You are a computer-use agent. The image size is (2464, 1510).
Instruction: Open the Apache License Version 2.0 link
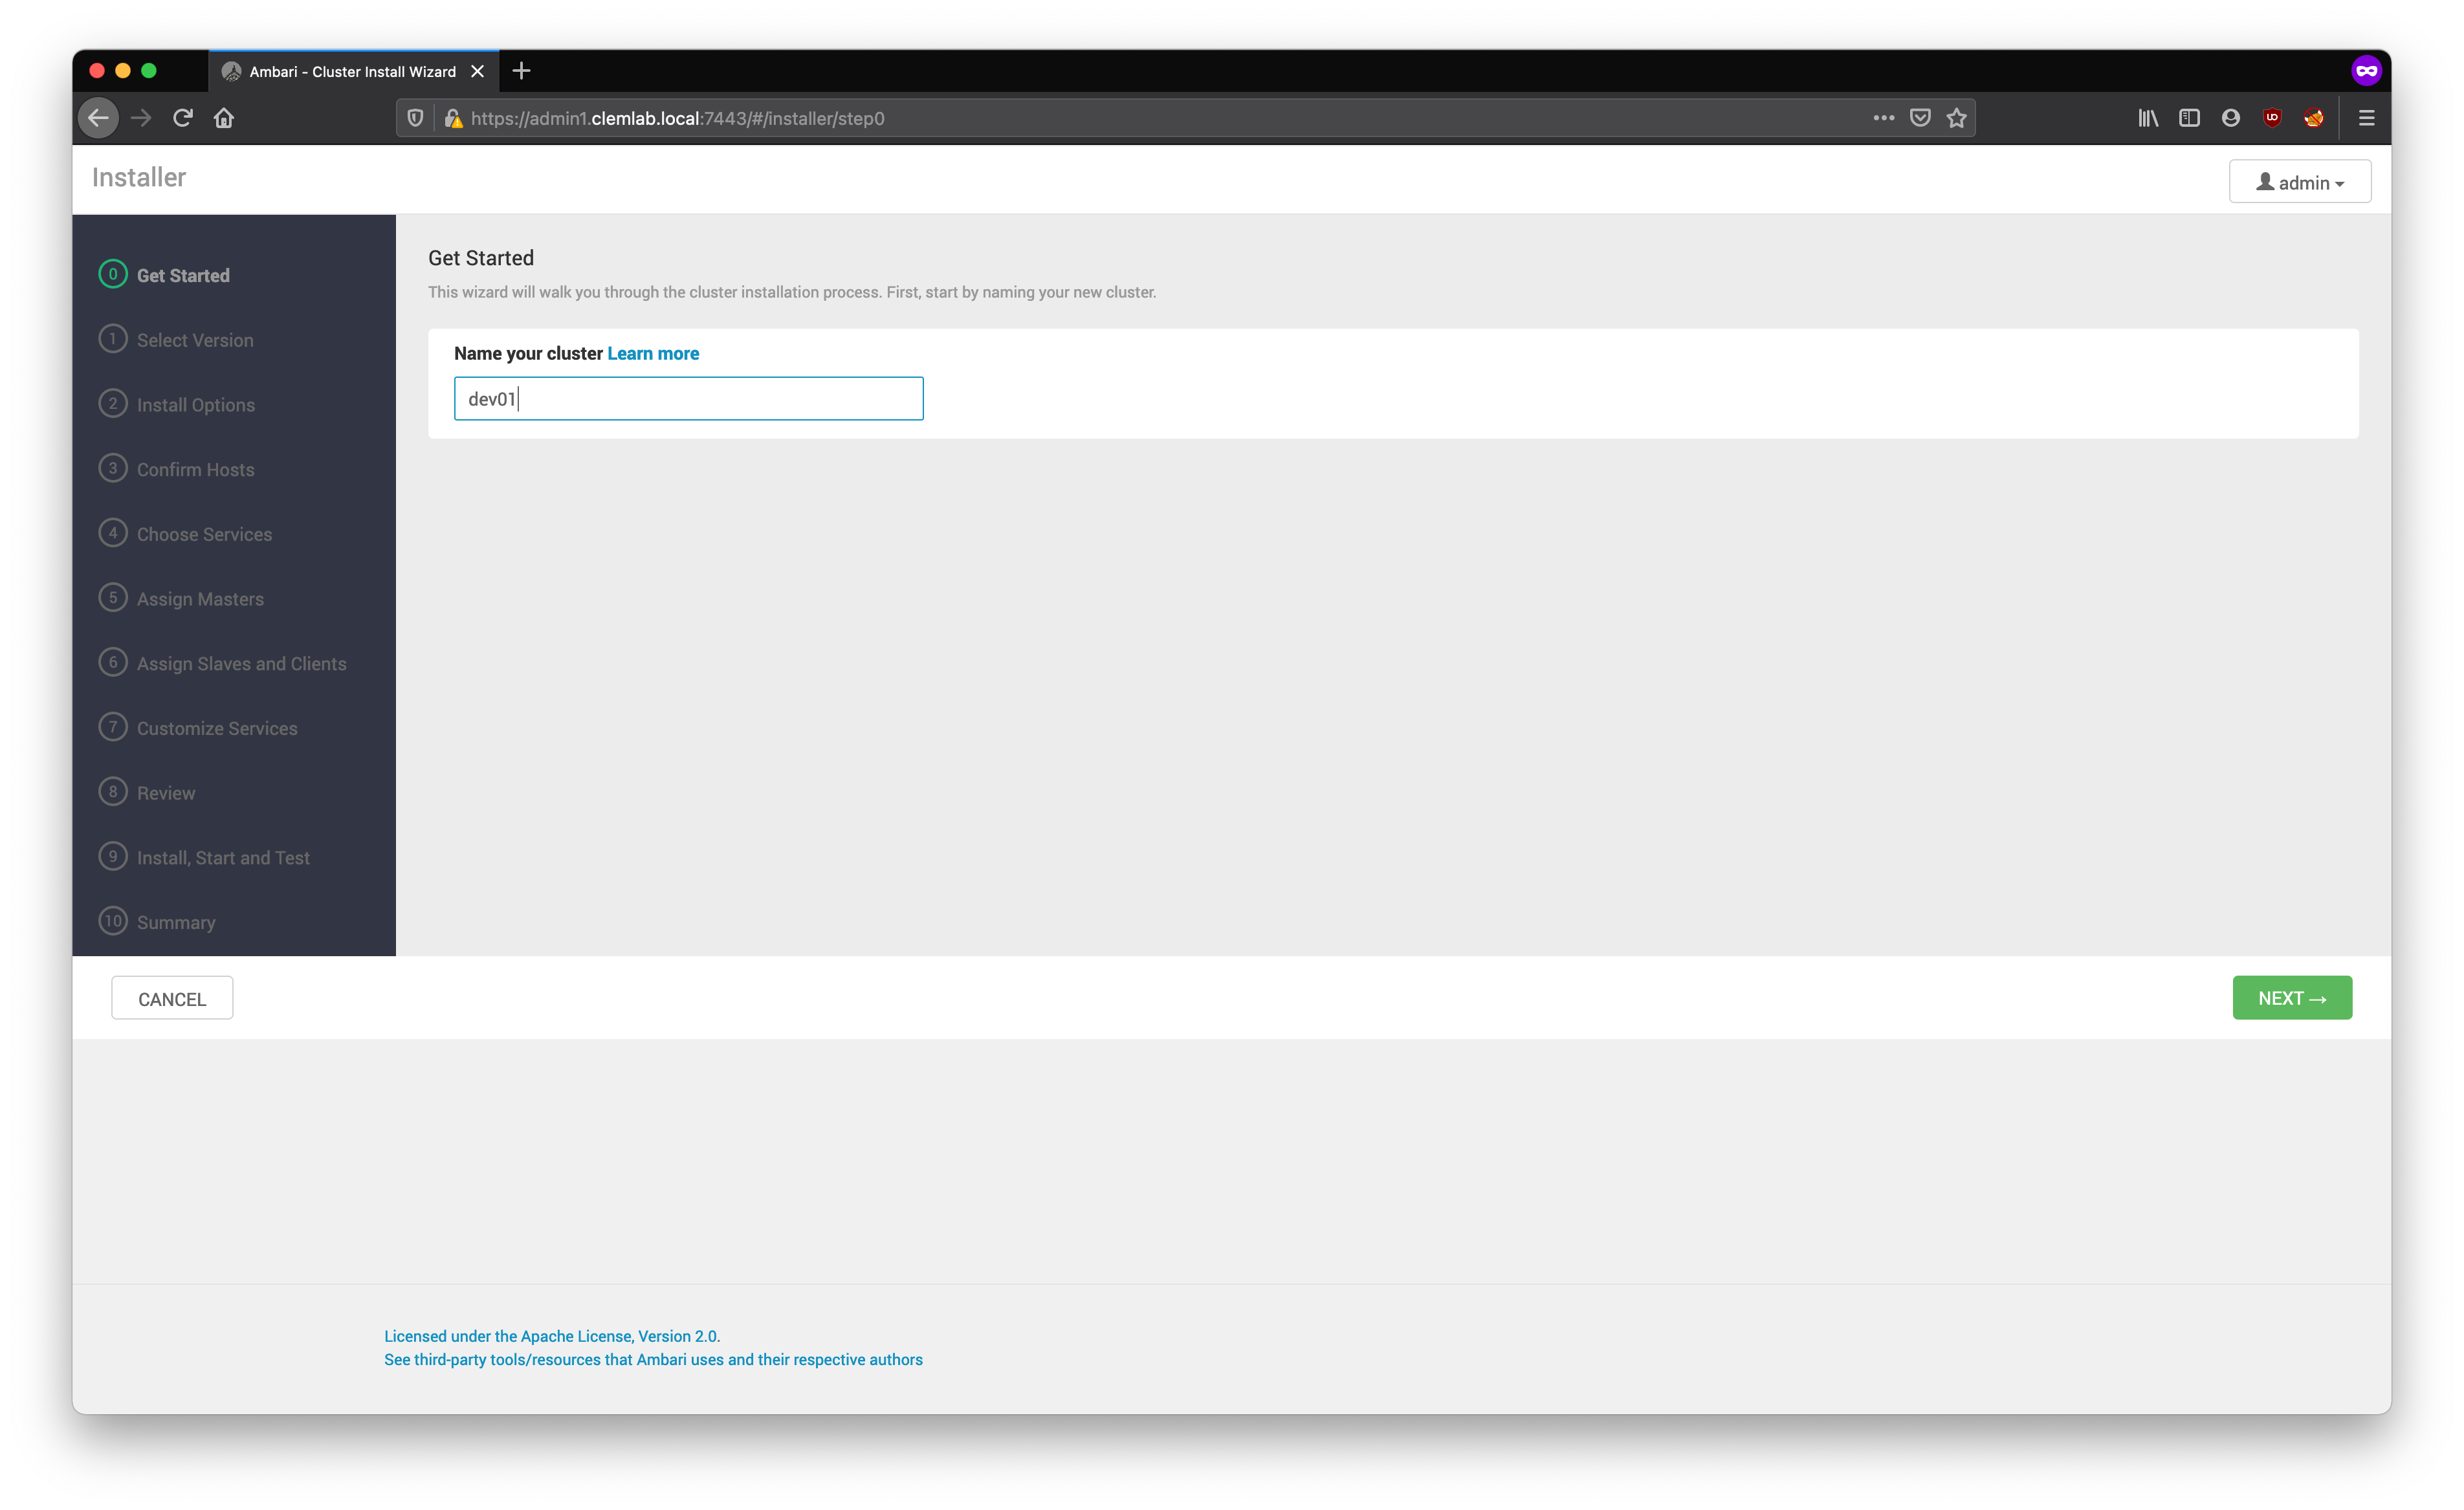pos(552,1336)
